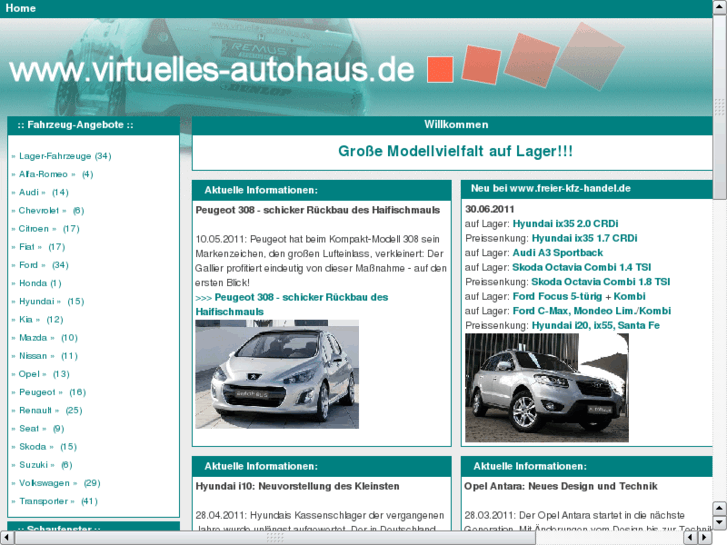Image resolution: width=727 pixels, height=545 pixels.
Task: Follow the Kombi link after Ford Focus
Action: [629, 296]
